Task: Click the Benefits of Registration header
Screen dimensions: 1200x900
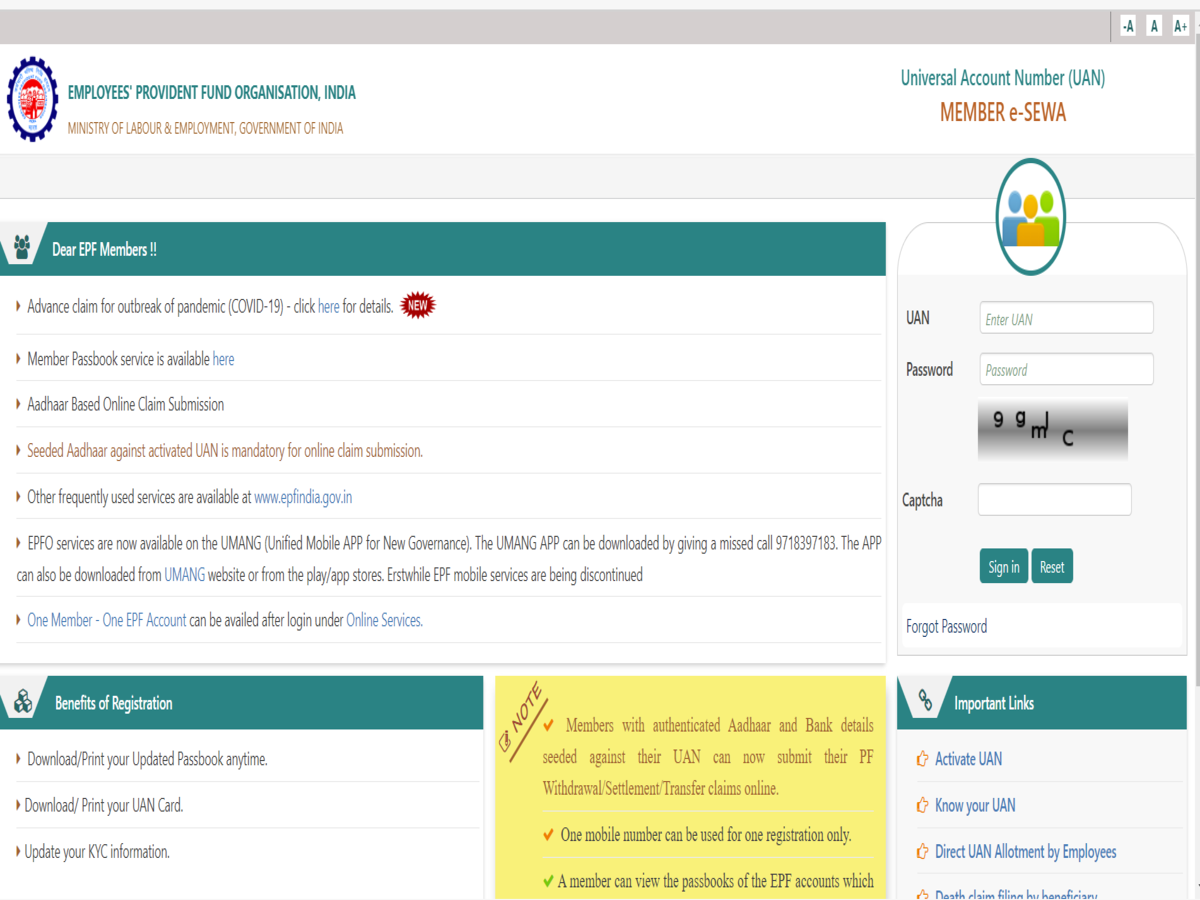Action: [x=114, y=703]
